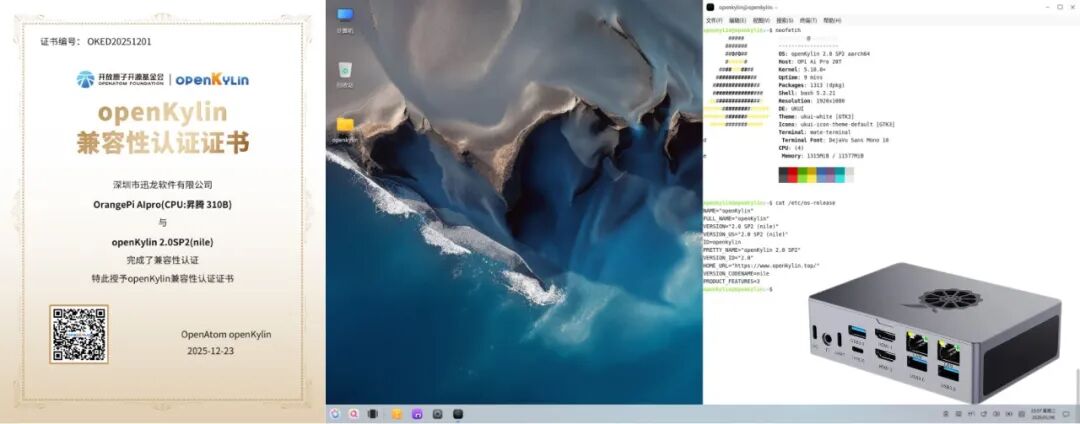Open the 终端(T) menu in the terminal
The height and width of the screenshot is (424, 1080).
point(808,20)
